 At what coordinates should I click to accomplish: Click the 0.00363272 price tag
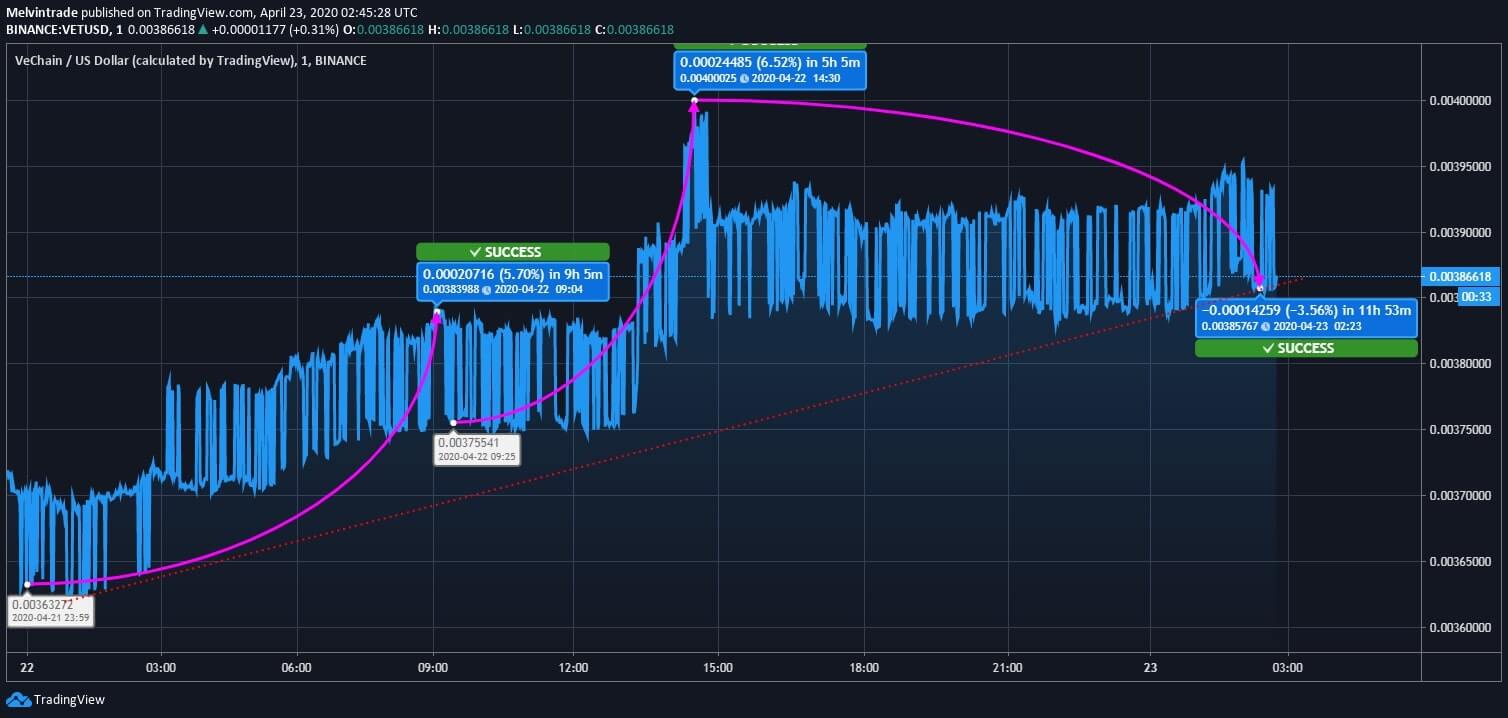[51, 611]
